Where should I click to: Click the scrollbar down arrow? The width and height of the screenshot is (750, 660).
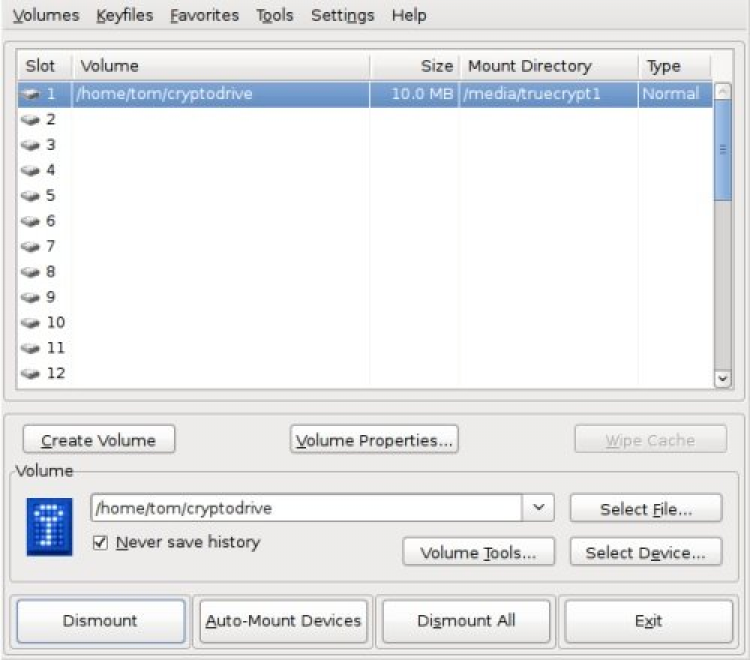(723, 379)
